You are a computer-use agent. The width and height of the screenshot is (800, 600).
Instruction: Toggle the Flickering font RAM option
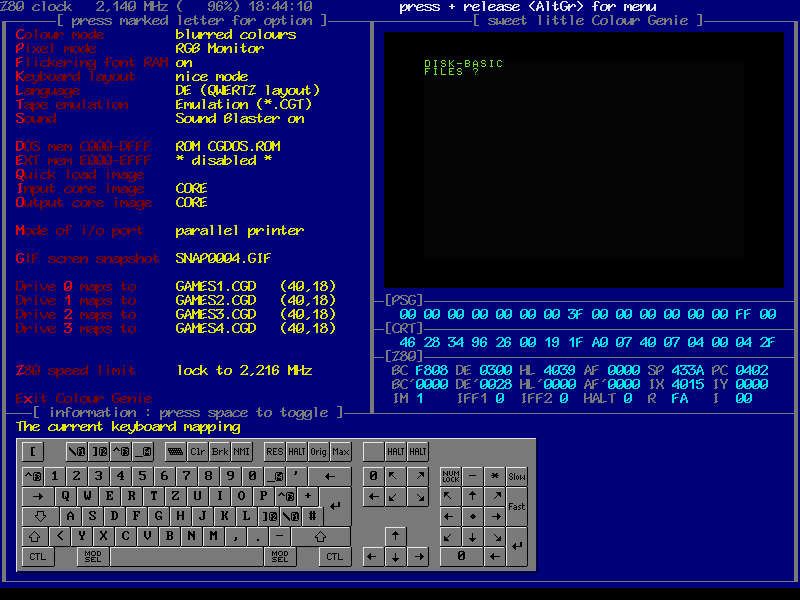pyautogui.click(x=91, y=63)
